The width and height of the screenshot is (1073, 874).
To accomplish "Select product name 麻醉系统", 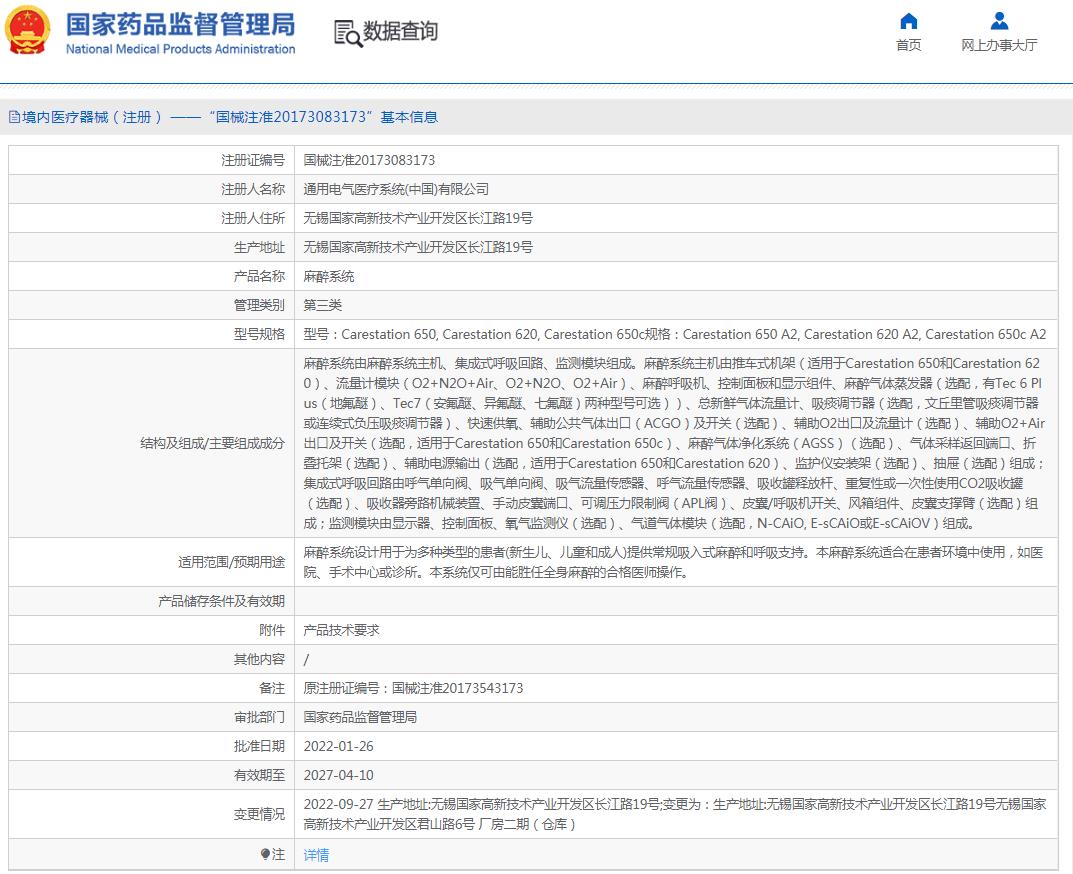I will click(x=329, y=277).
